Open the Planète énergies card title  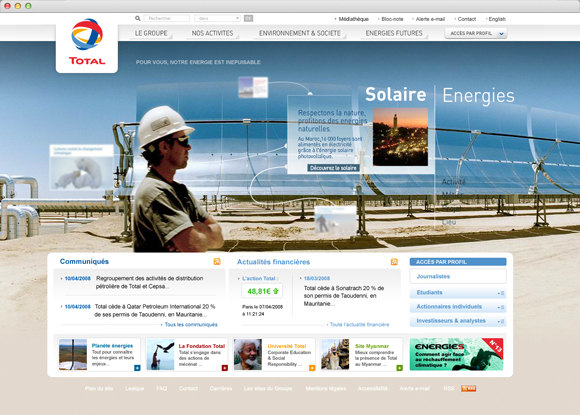coord(112,346)
